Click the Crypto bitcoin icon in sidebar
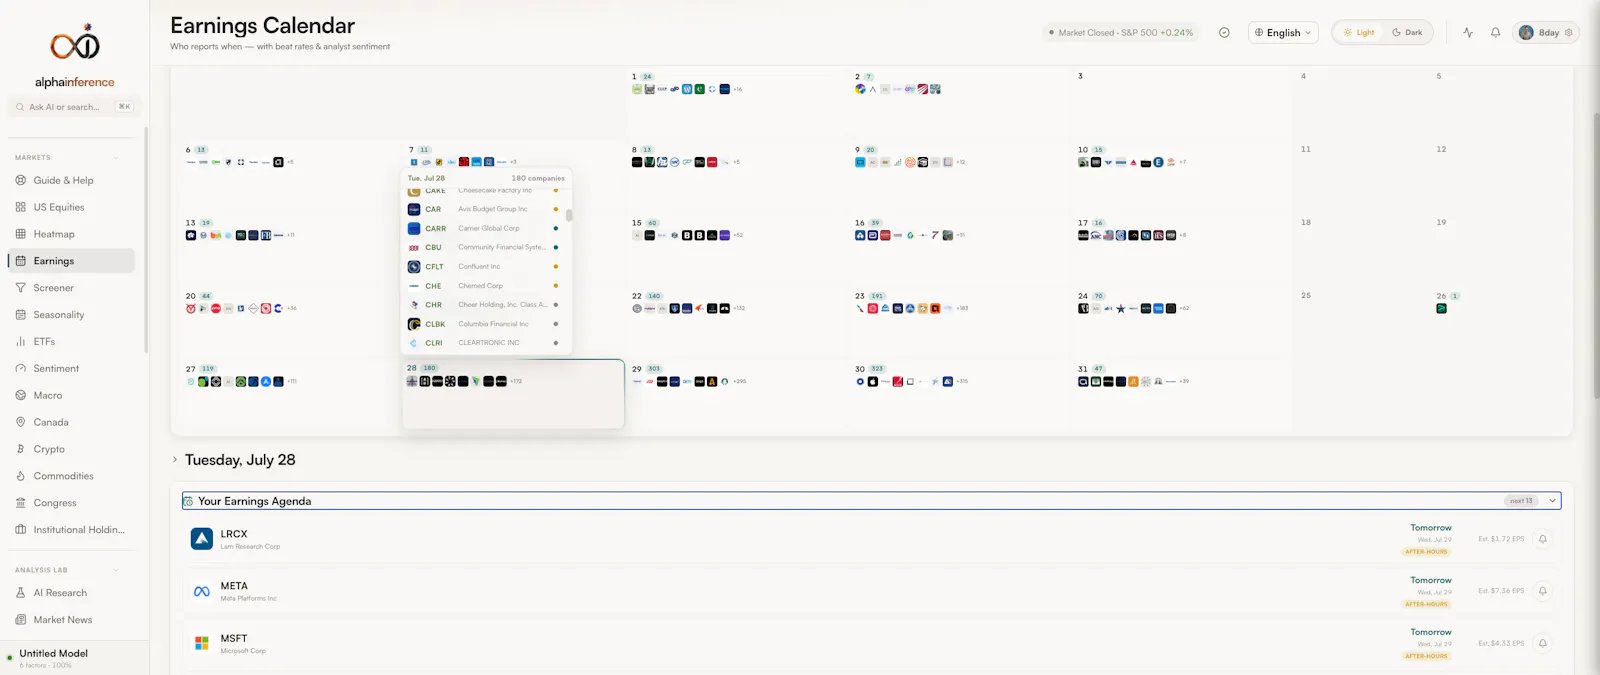This screenshot has width=1600, height=675. click(x=21, y=449)
